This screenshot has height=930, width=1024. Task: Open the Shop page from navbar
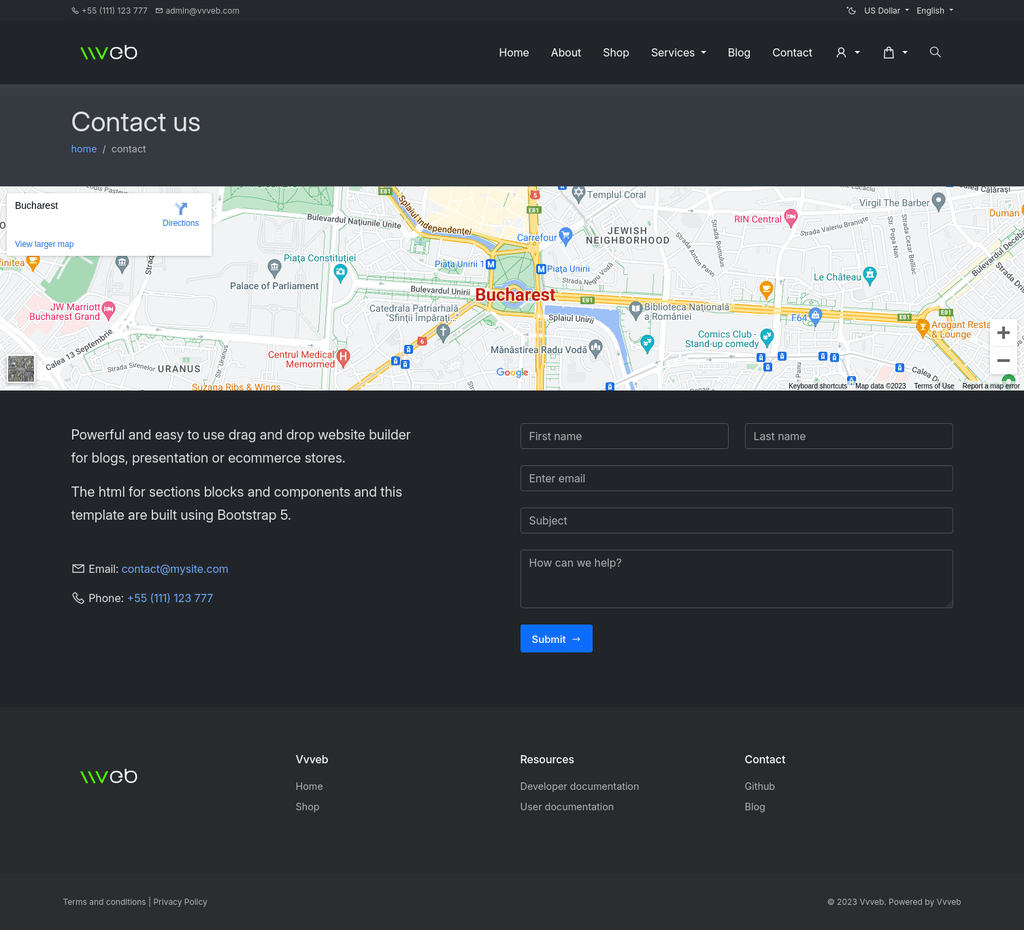point(616,52)
